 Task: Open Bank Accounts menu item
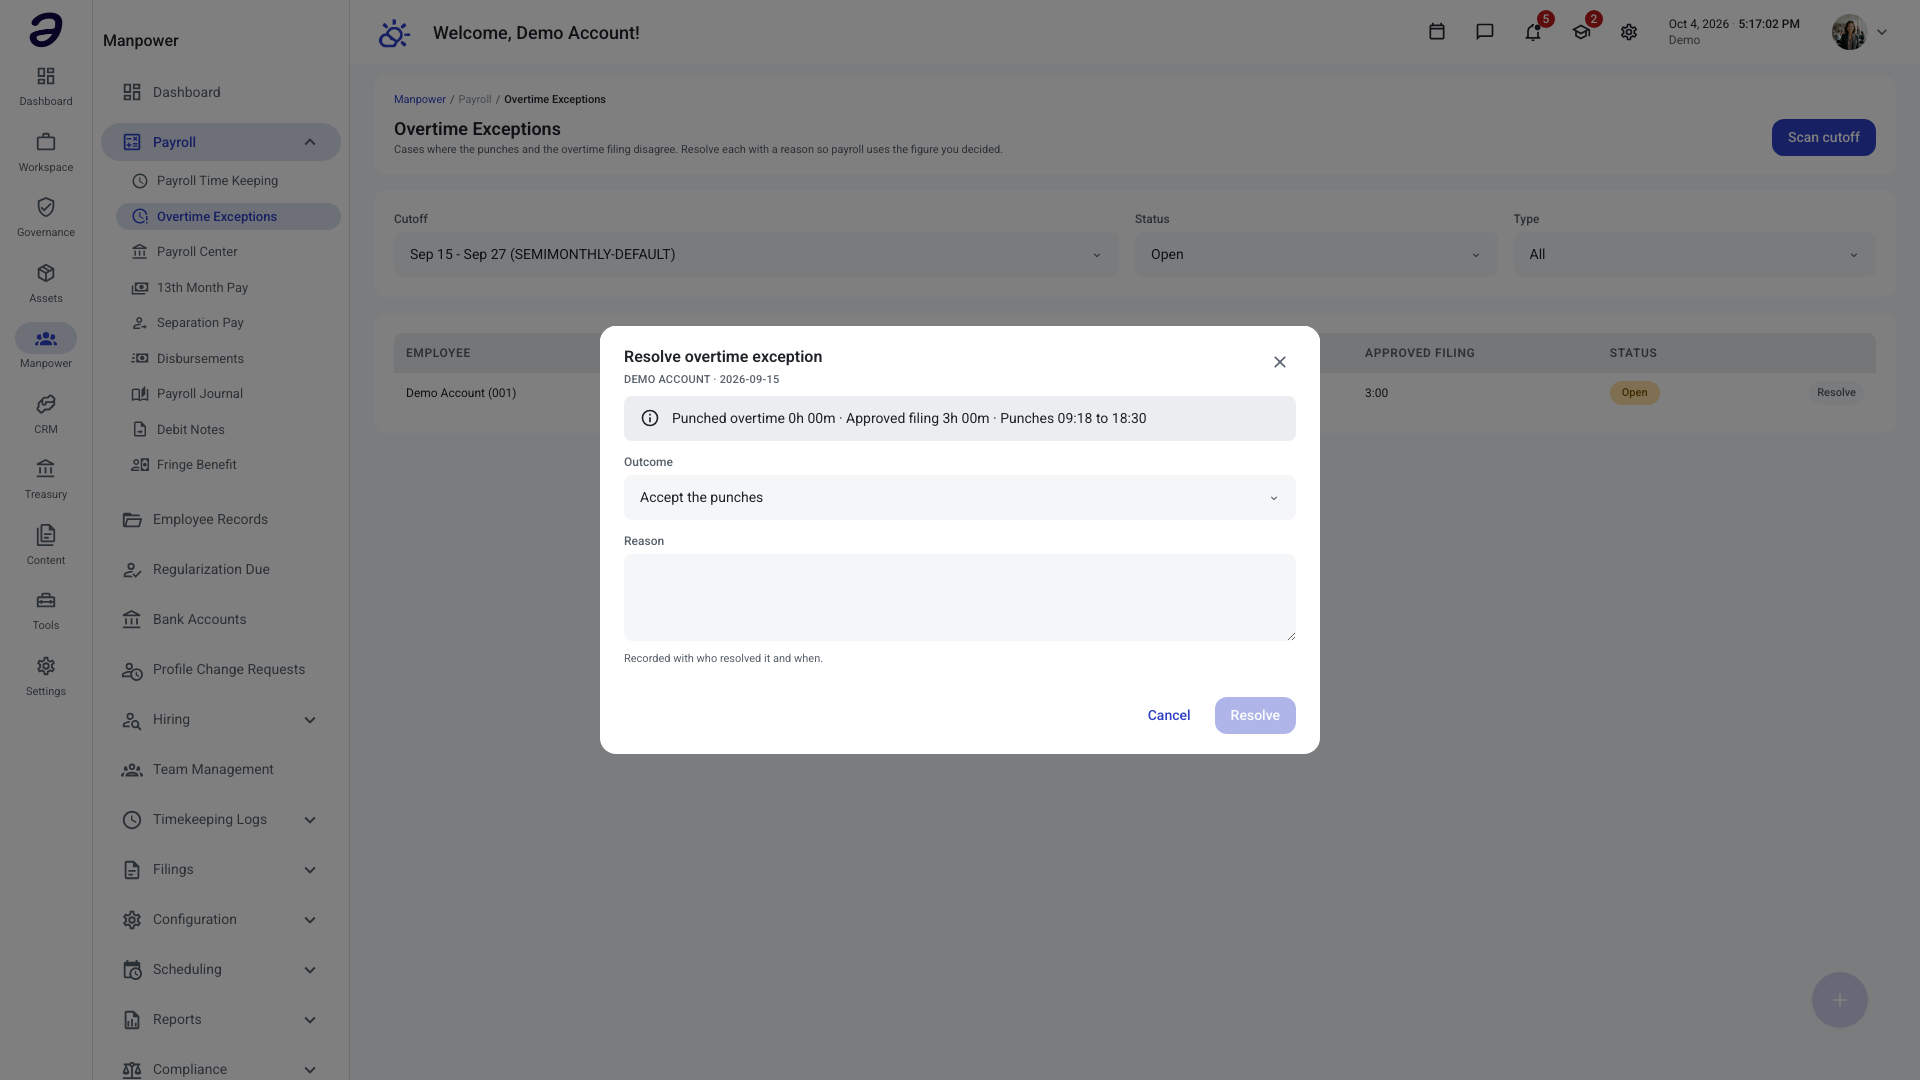221,620
